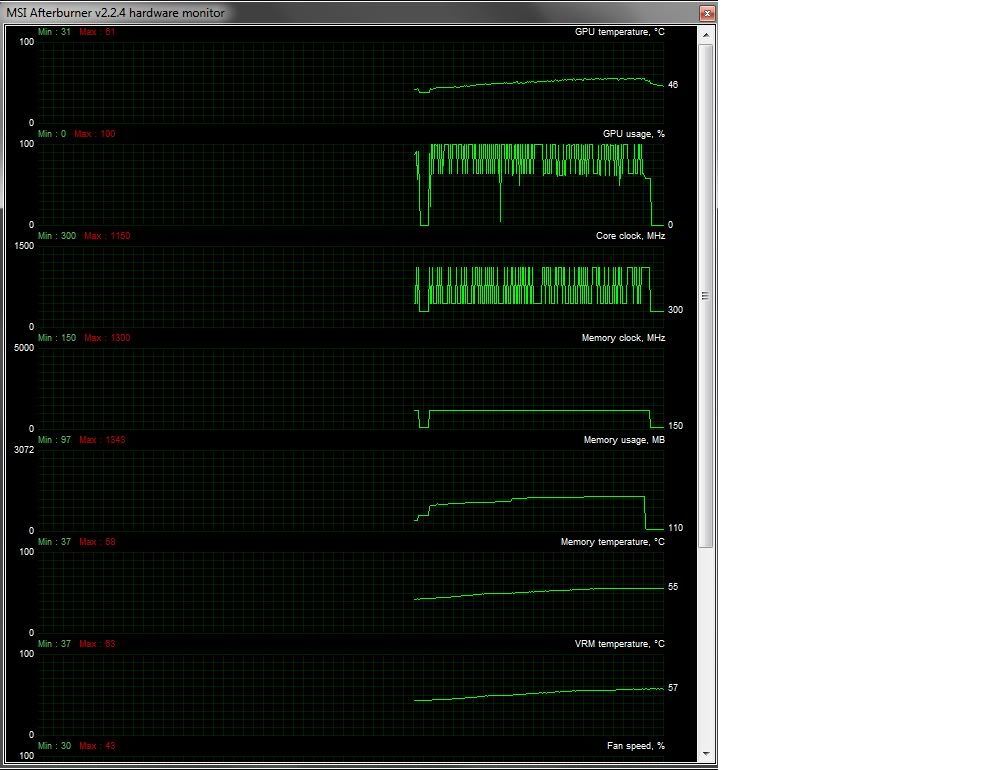Click the Memory temperature graph line
1008x770 pixels.
(x=539, y=592)
